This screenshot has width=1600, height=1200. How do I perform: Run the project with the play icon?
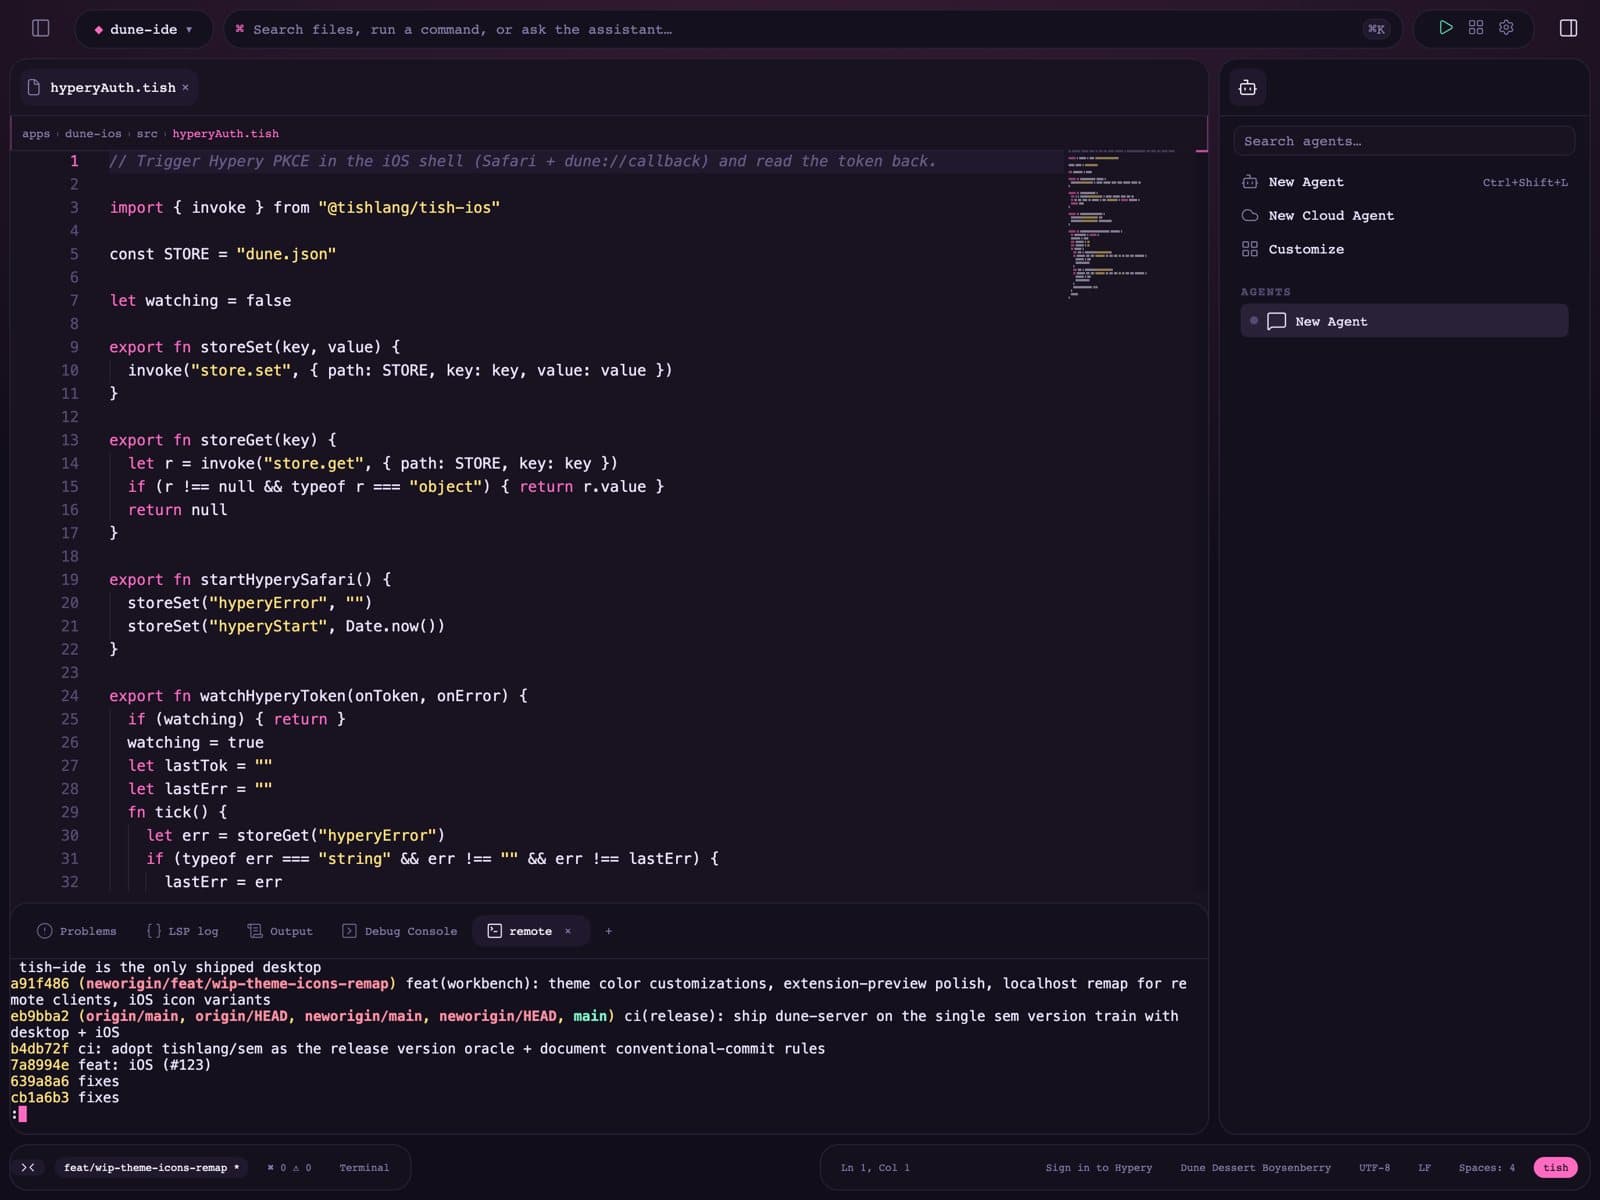(x=1445, y=28)
